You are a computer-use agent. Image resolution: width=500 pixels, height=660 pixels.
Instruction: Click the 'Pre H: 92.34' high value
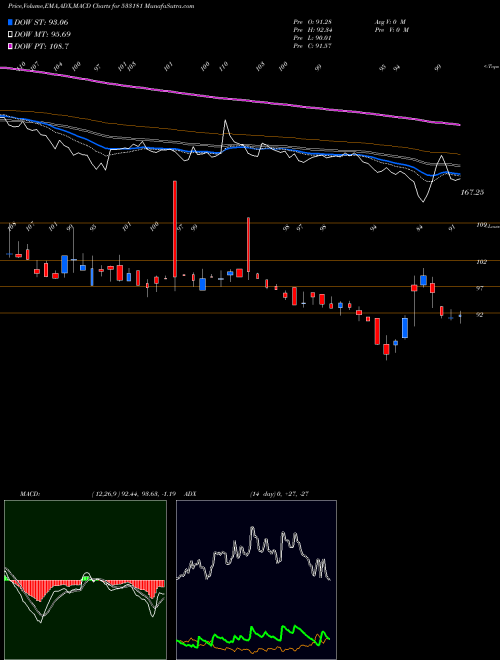coord(313,30)
